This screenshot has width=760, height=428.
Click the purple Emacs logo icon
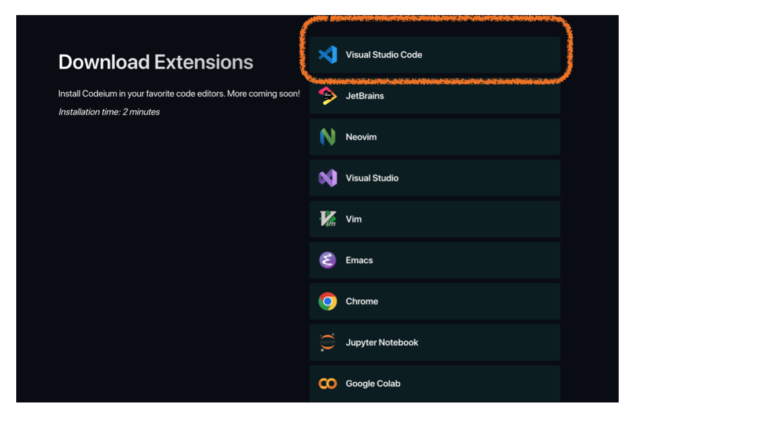[x=327, y=260]
